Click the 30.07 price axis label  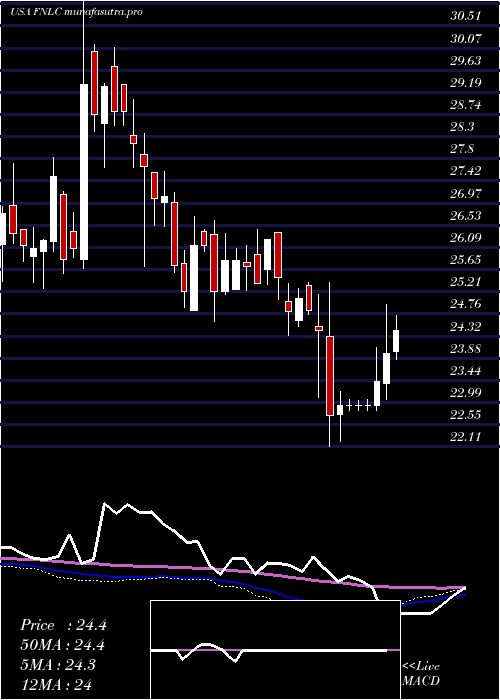click(x=466, y=38)
